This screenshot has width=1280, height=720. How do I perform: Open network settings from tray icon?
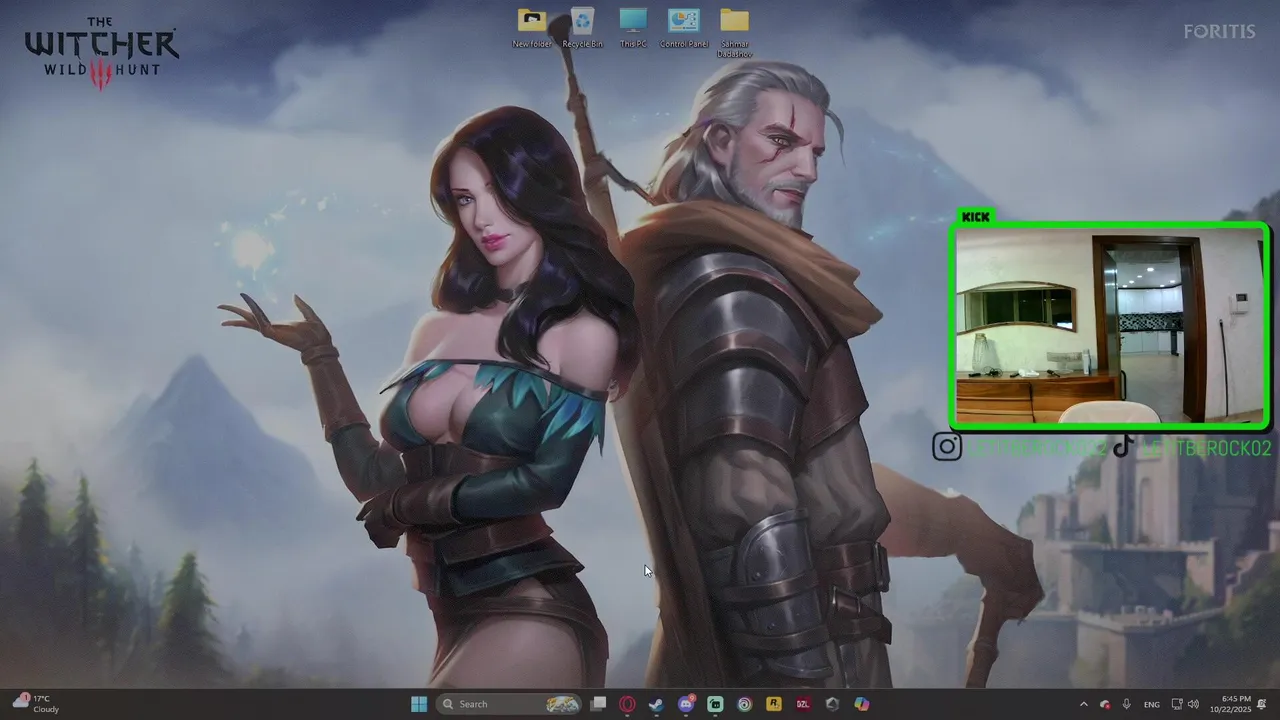pos(1177,704)
